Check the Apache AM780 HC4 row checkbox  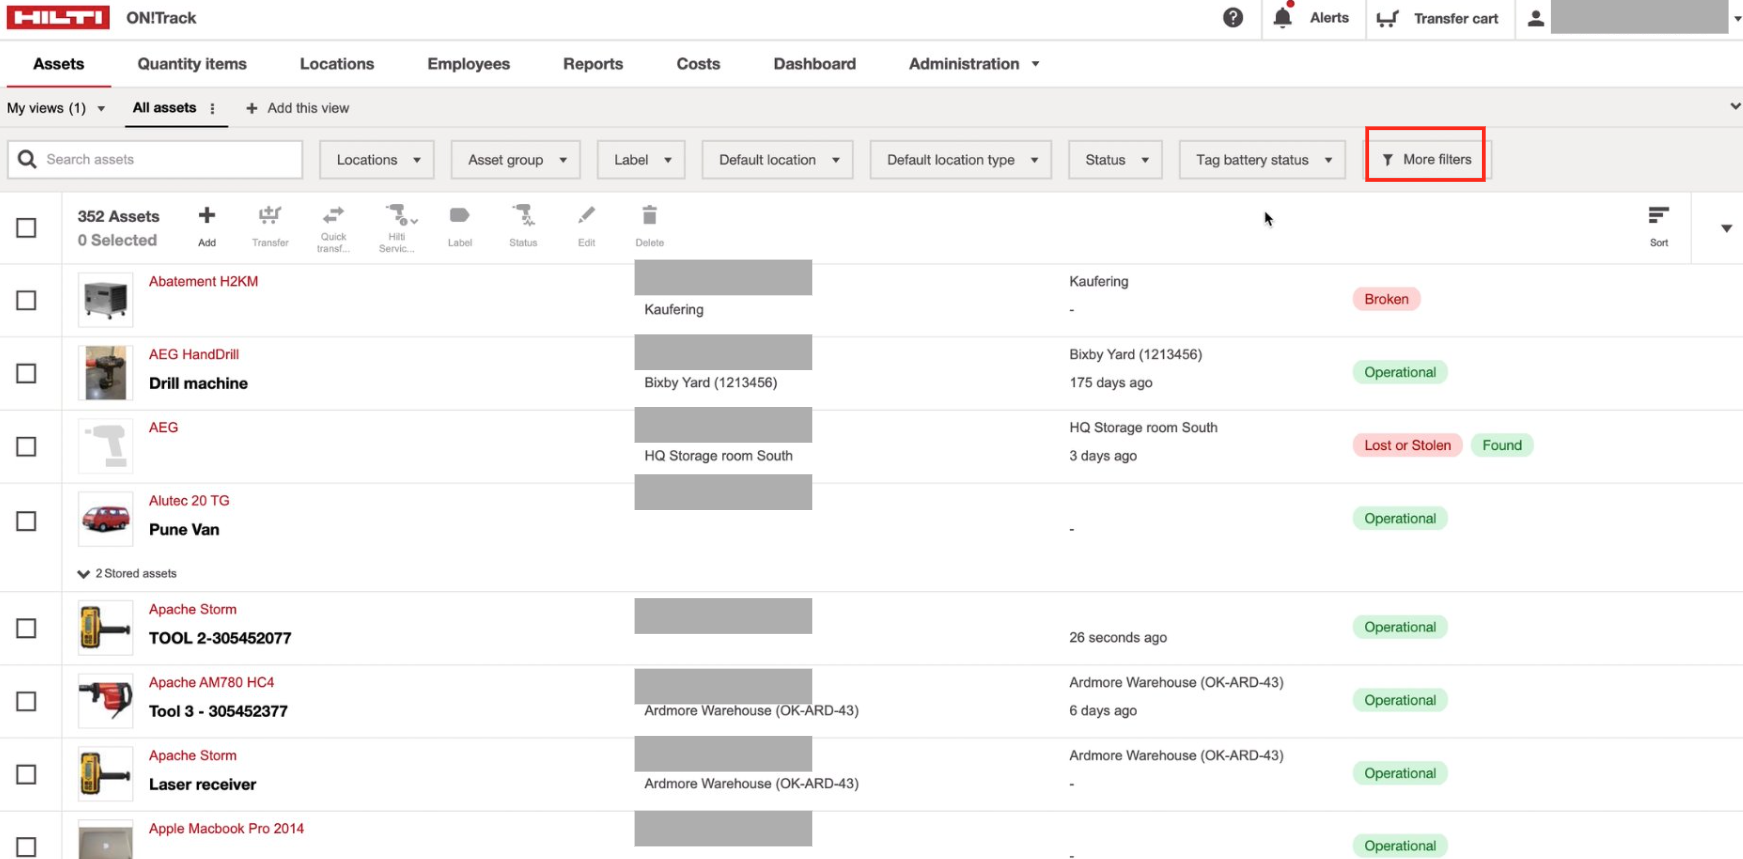coord(27,701)
